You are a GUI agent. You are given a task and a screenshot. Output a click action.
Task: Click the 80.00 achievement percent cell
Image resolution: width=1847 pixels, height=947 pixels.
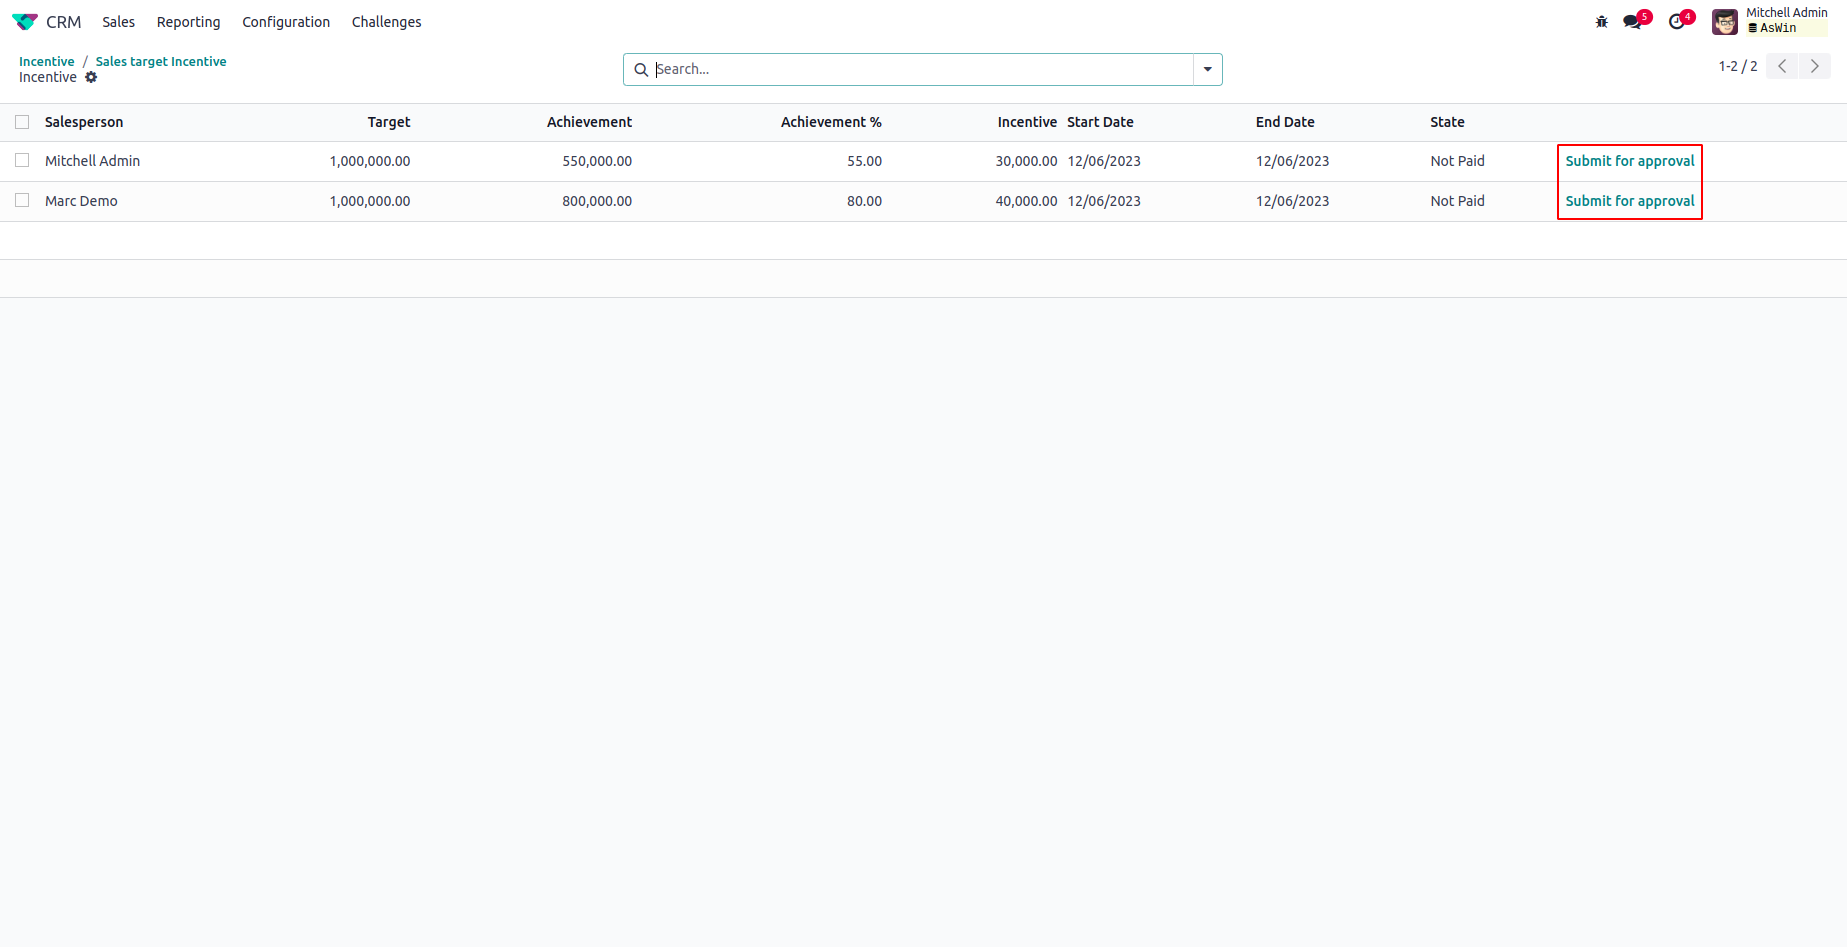point(864,201)
